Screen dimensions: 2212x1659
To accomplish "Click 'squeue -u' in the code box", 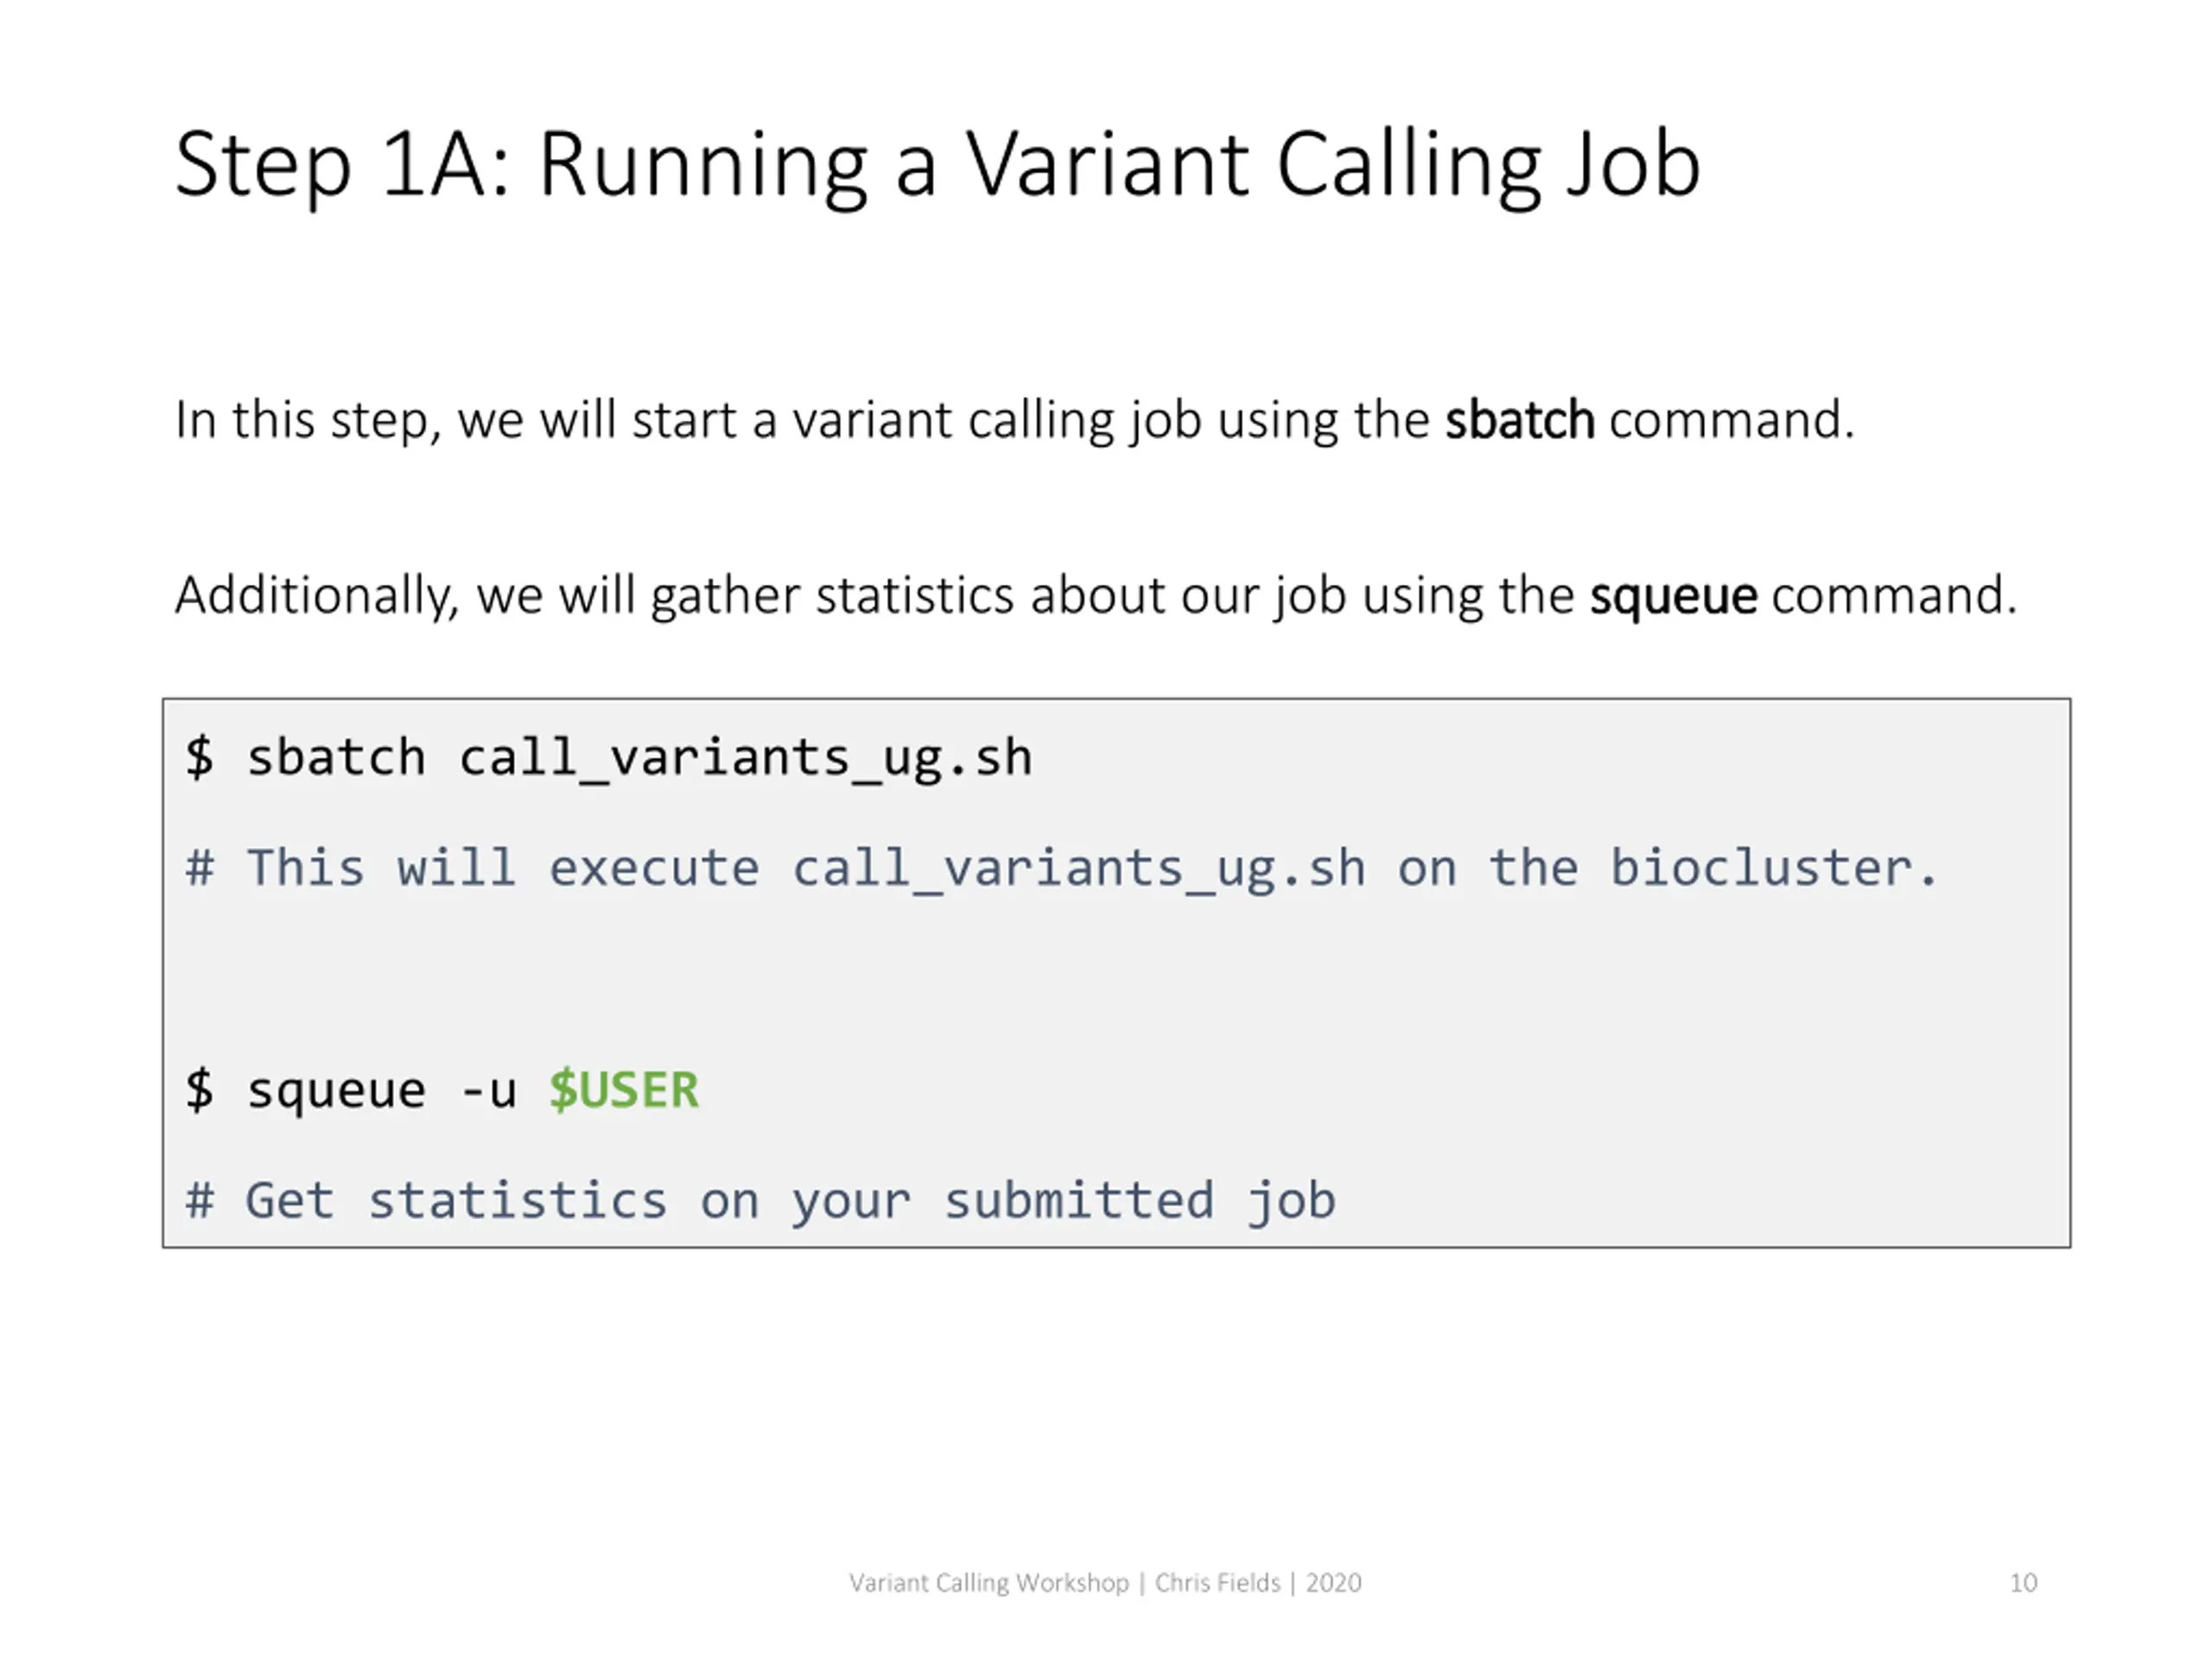I will click(x=381, y=1091).
